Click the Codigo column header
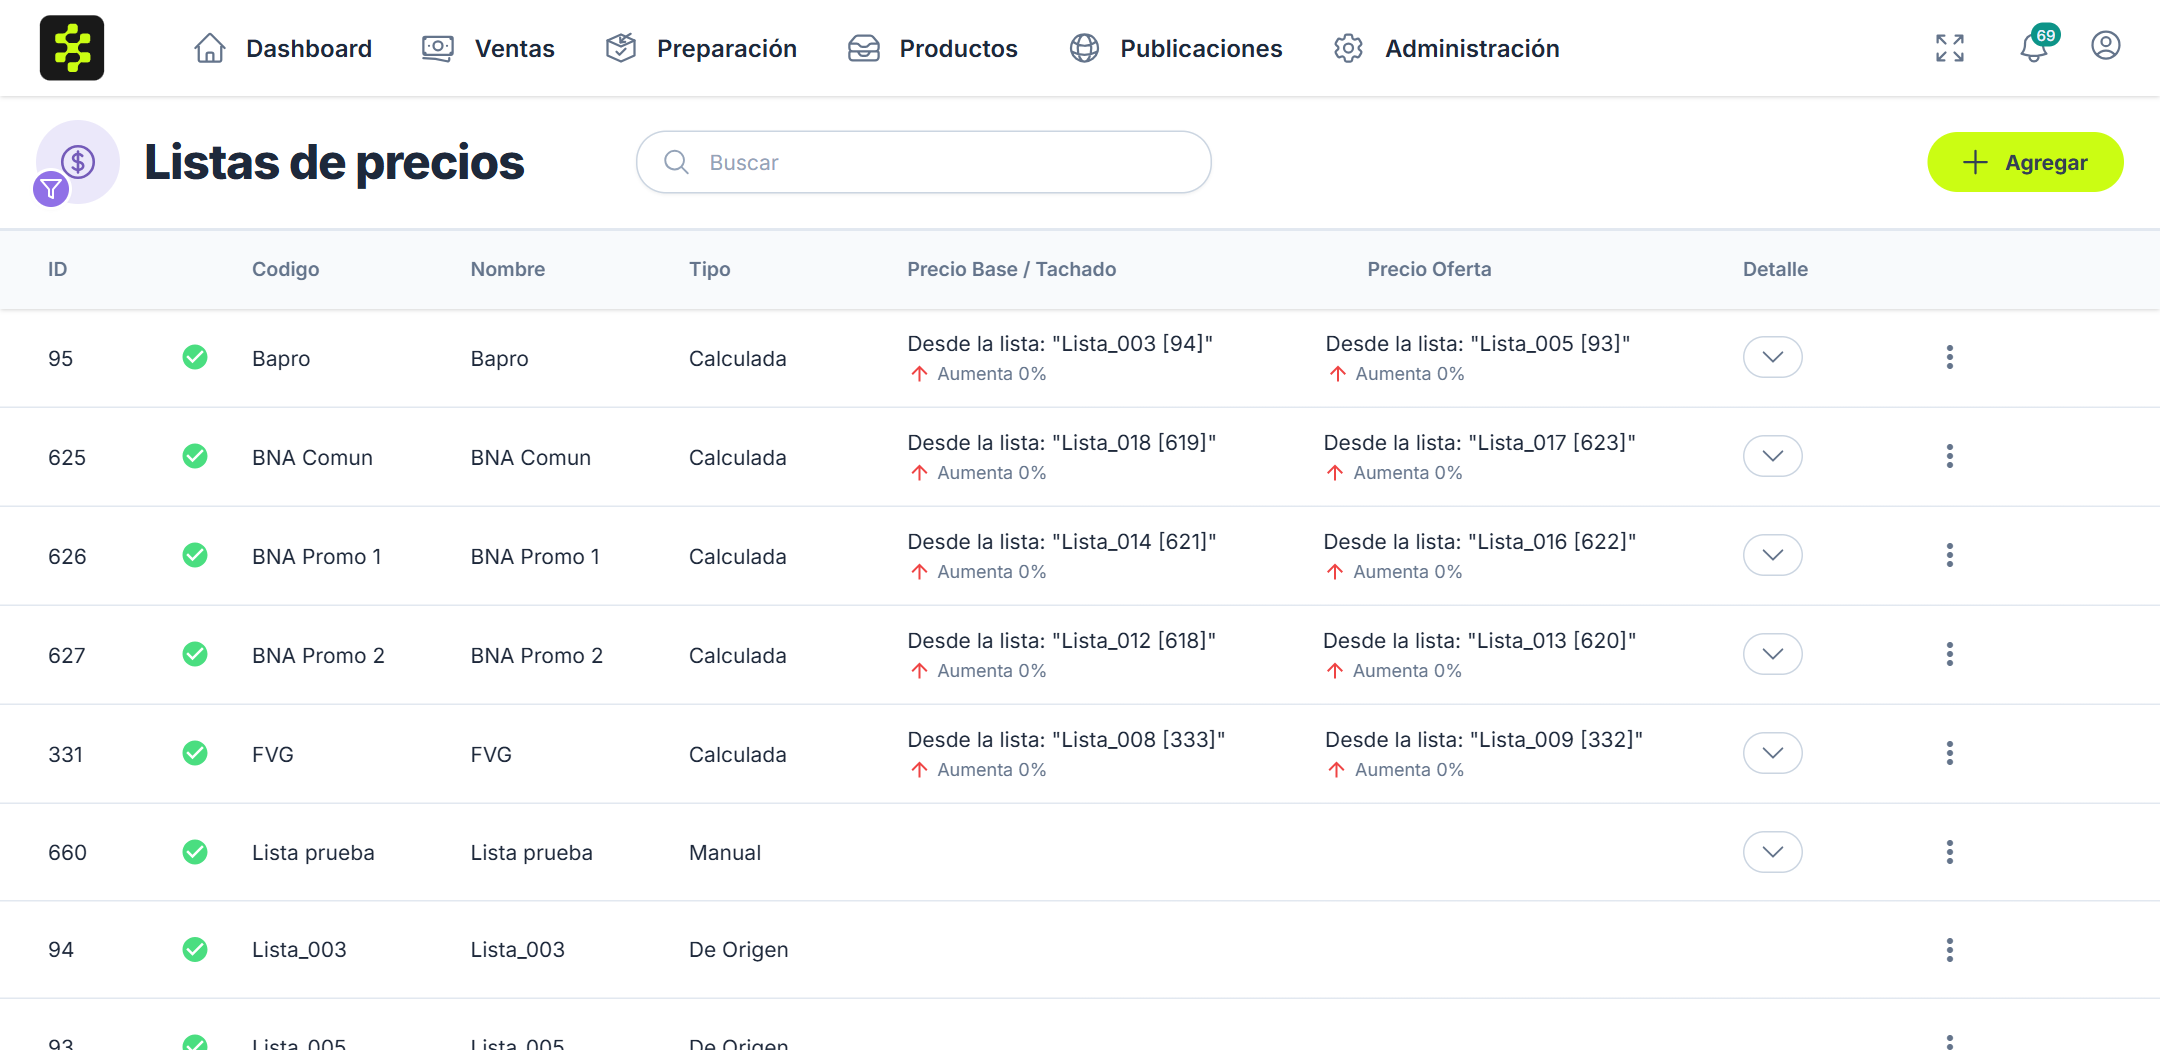Screen dimensions: 2160x1050 (286, 269)
